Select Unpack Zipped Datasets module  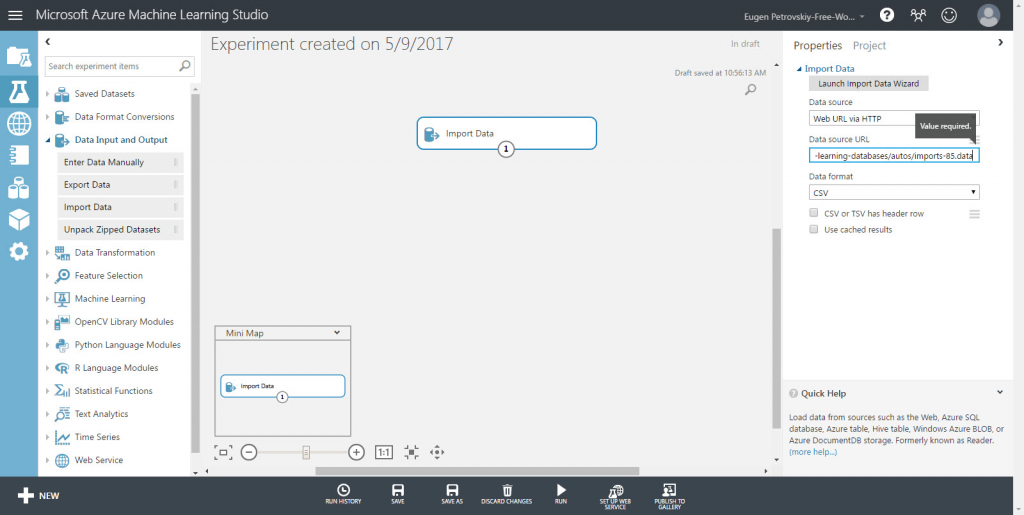pyautogui.click(x=120, y=230)
